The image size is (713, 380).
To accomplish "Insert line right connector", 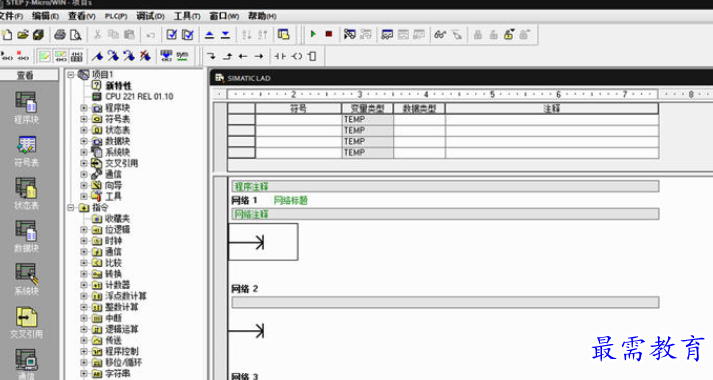I will pyautogui.click(x=259, y=56).
